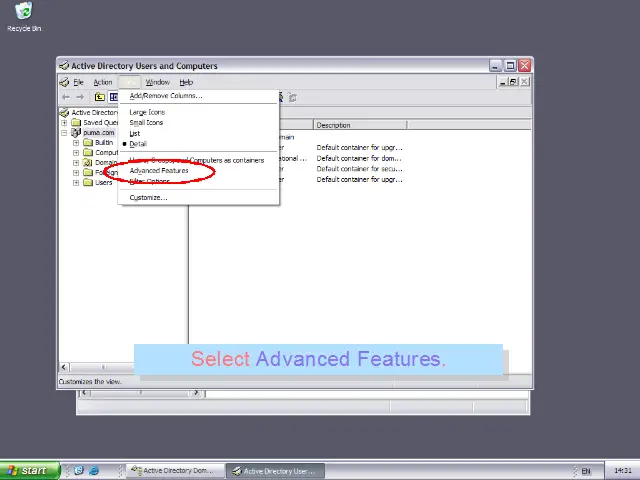640x480 pixels.
Task: Expand the Domain Controllers node
Action: (76, 162)
